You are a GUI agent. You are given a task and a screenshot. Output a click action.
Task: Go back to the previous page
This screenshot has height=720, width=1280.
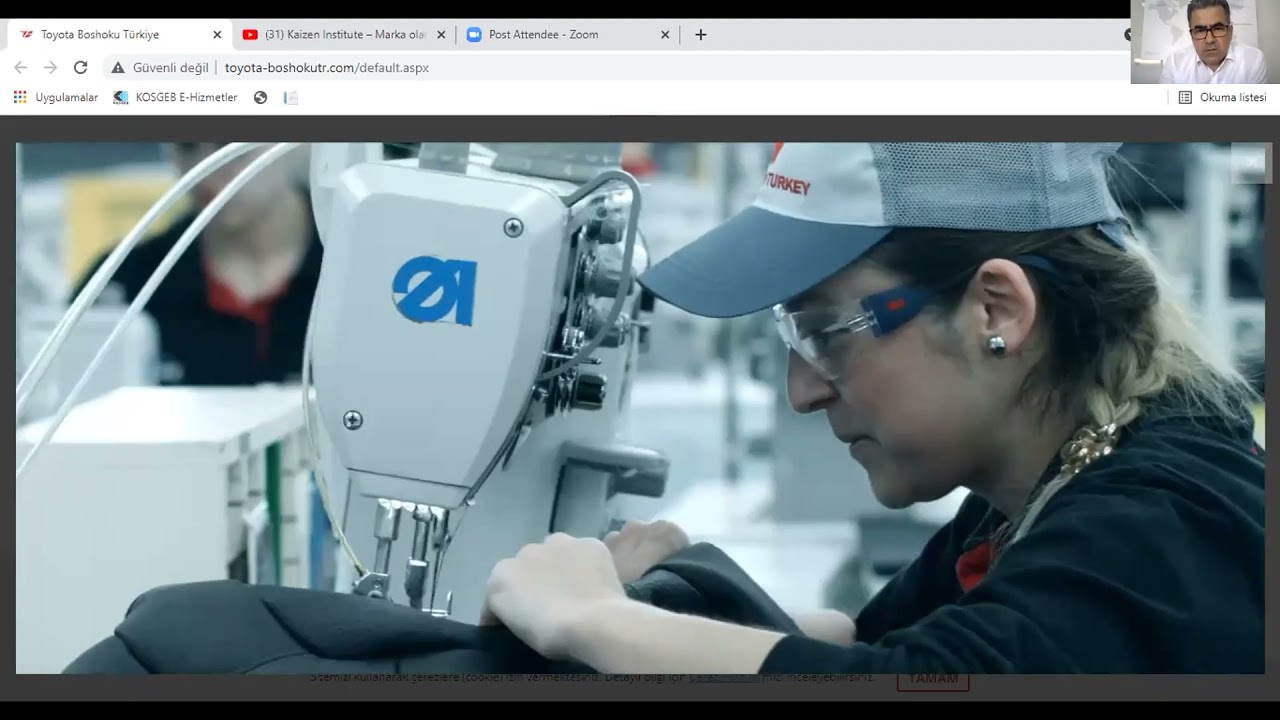[21, 67]
